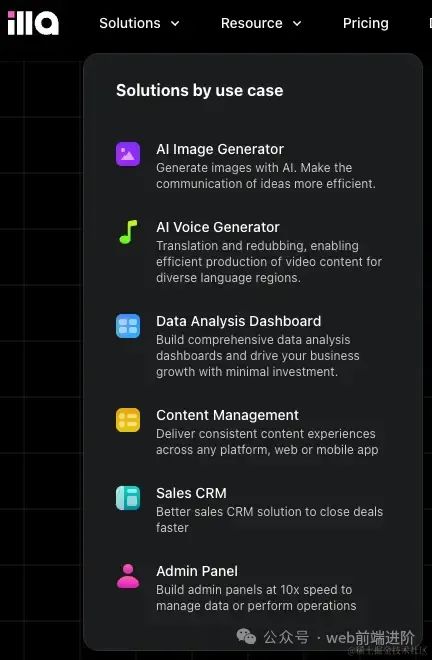Click the pink Admin Panel person icon
The height and width of the screenshot is (660, 432).
click(128, 576)
